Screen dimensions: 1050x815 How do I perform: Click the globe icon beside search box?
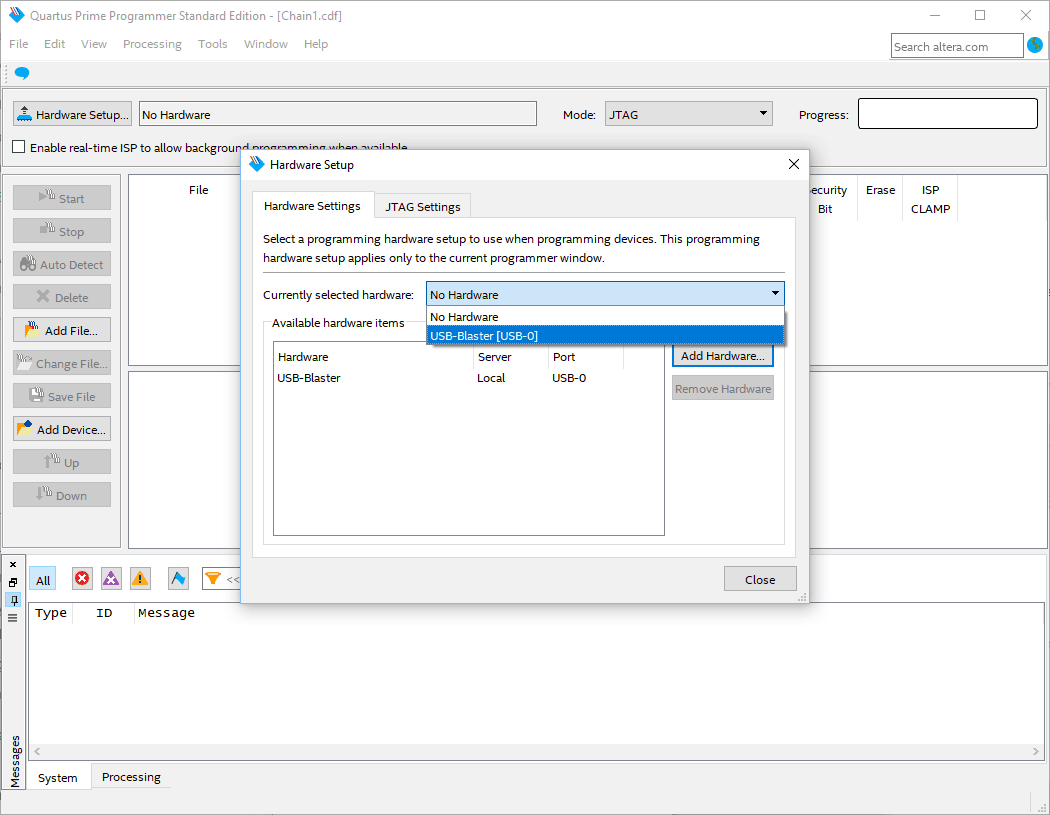1035,45
